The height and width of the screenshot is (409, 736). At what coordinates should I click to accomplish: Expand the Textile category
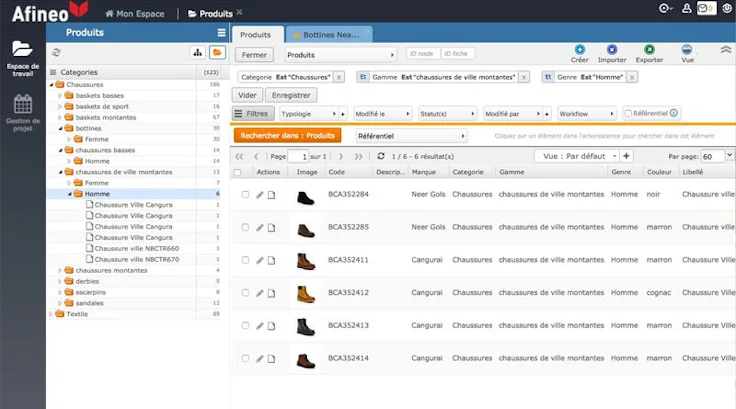tap(51, 314)
